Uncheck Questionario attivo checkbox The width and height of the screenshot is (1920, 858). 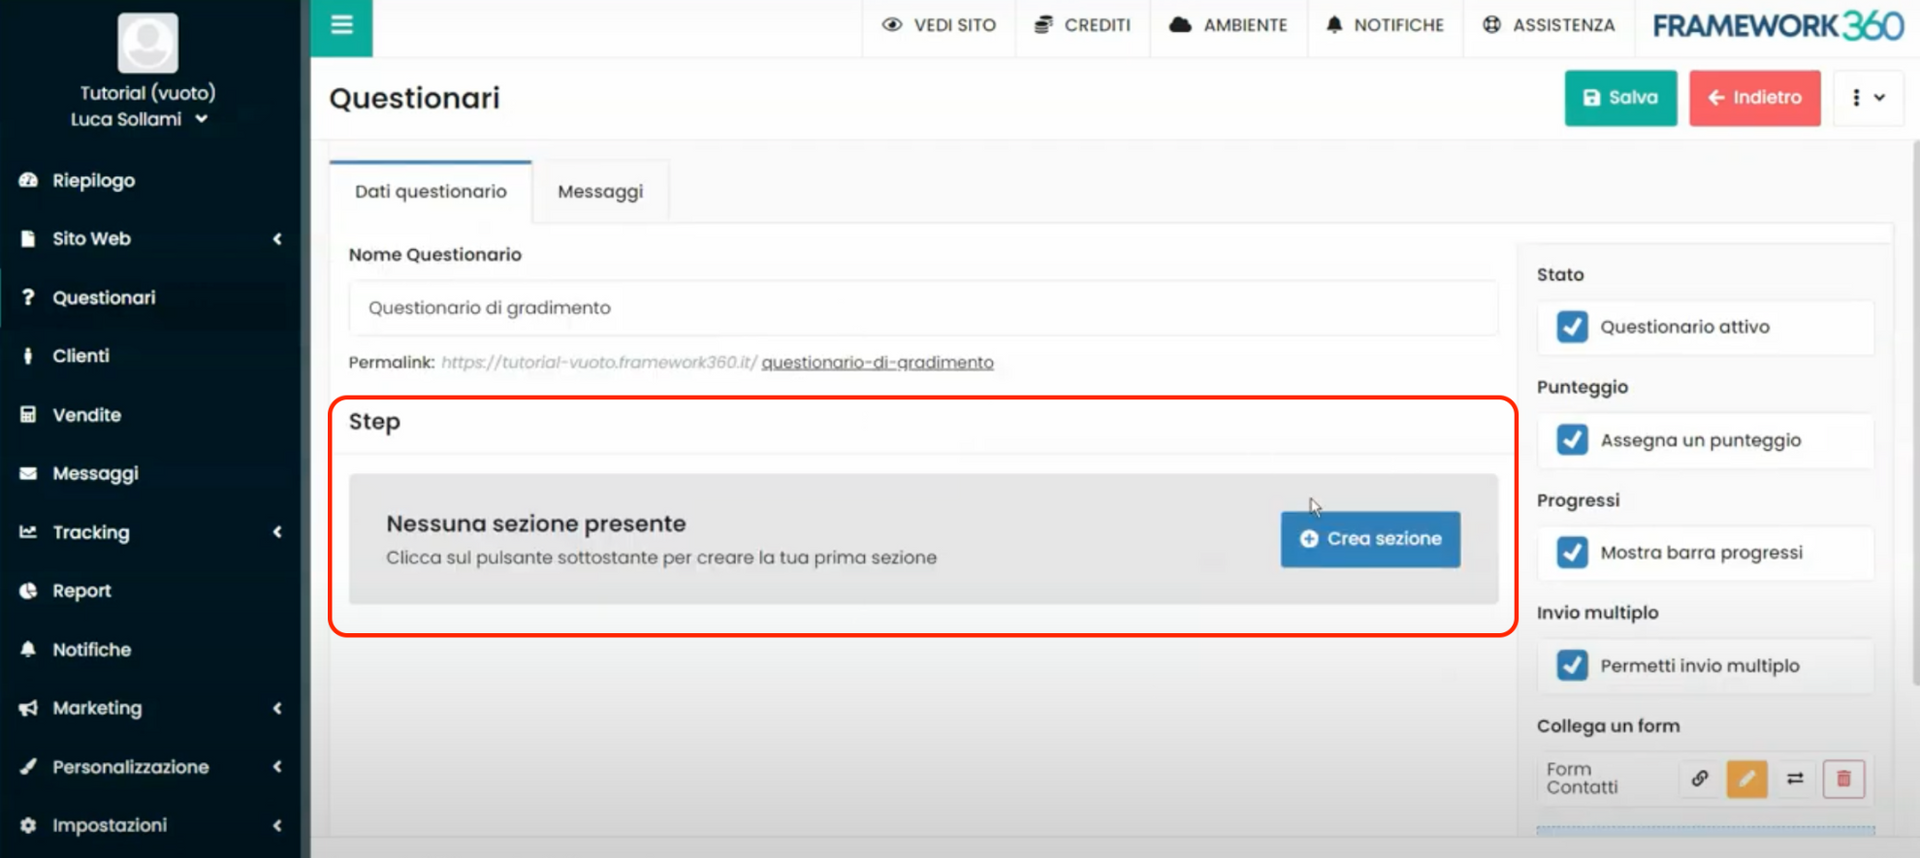click(x=1572, y=327)
